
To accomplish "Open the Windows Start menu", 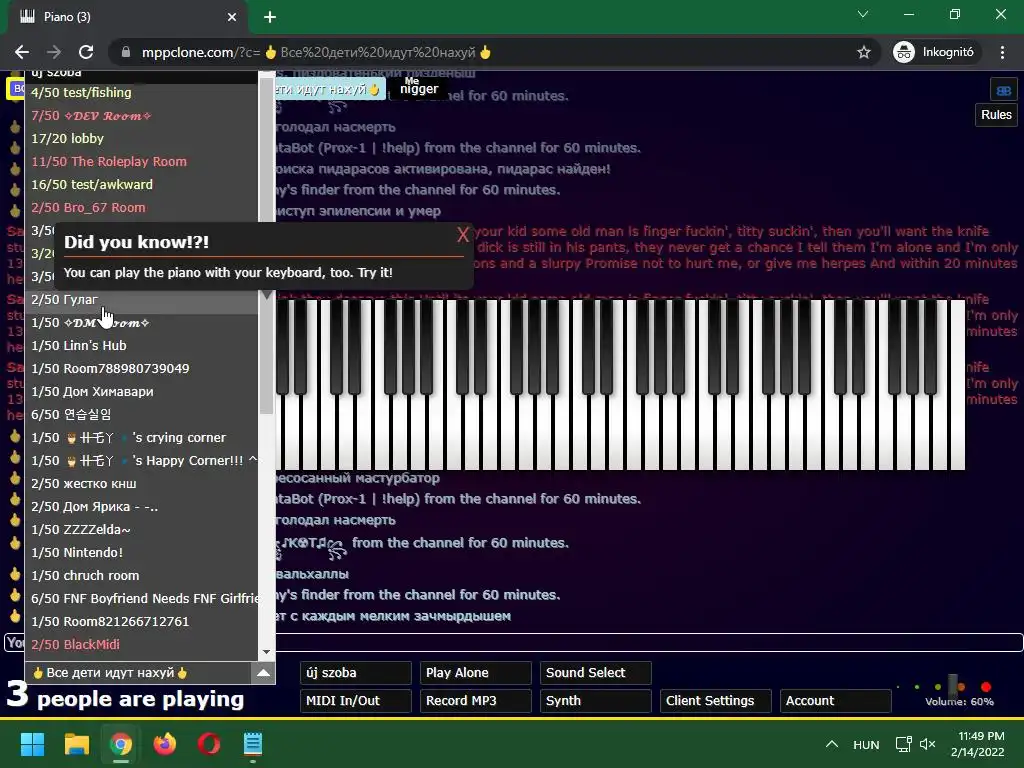I will coord(32,744).
